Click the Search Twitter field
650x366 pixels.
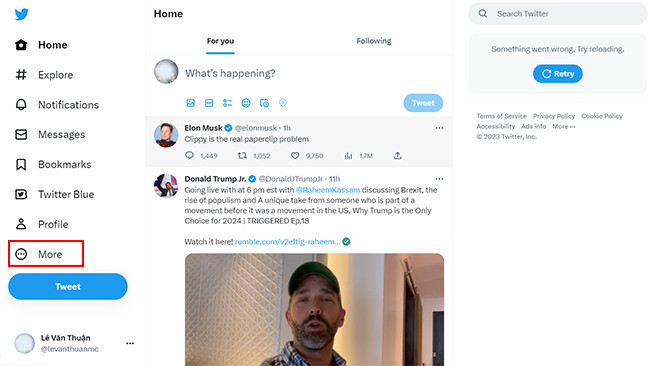558,14
